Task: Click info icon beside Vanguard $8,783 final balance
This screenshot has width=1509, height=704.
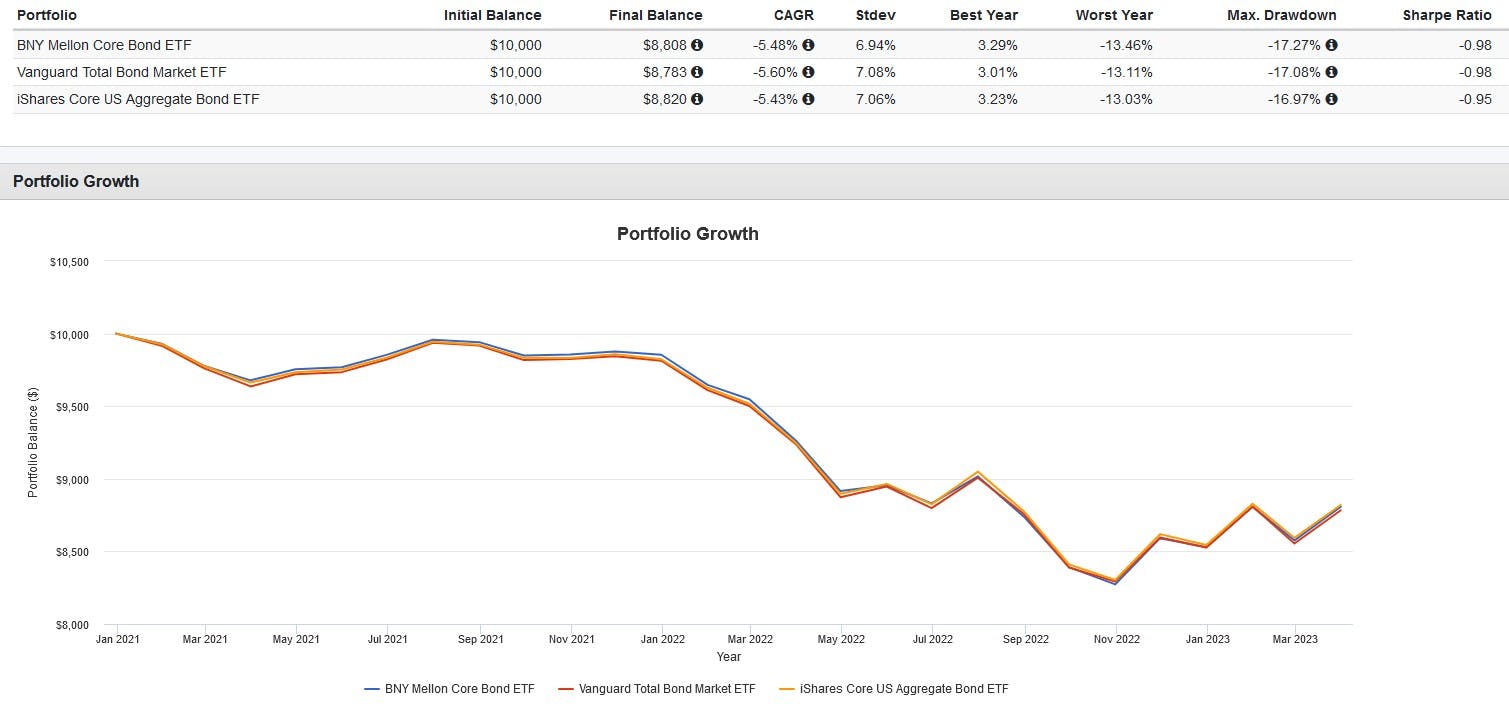Action: coord(697,72)
